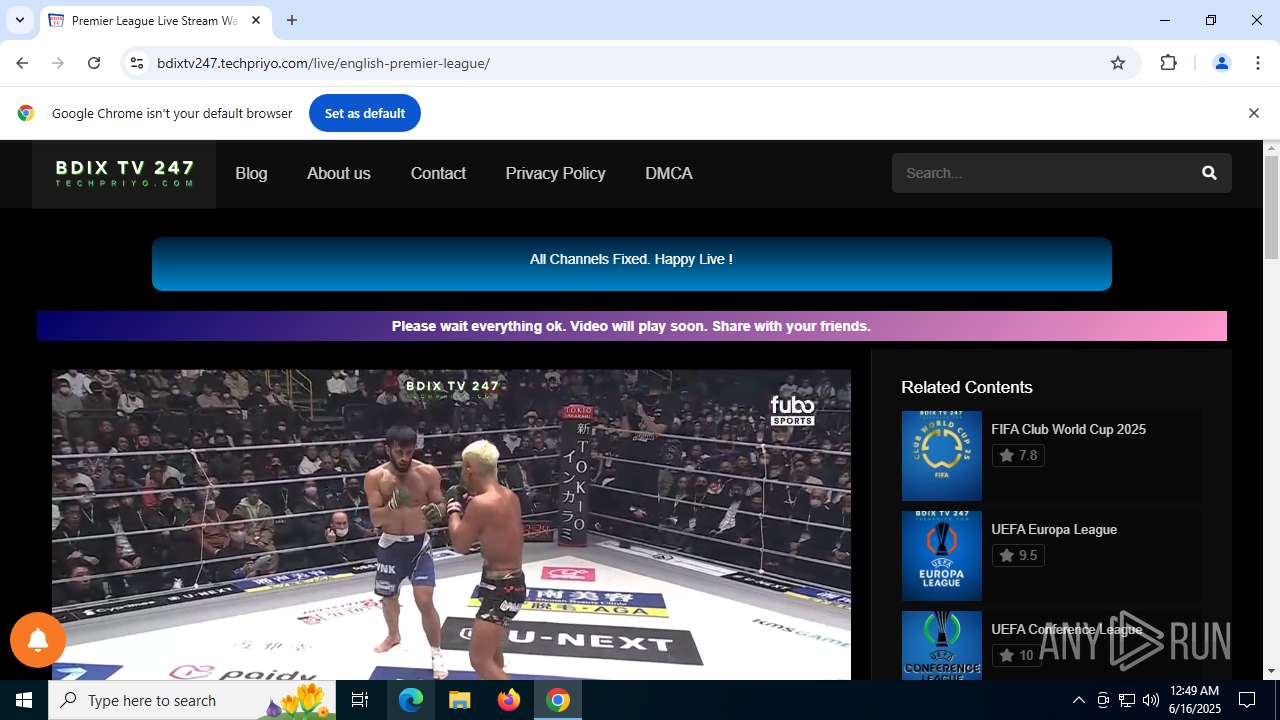The image size is (1280, 720).
Task: Click the BDIX TV 247 logo
Action: 124,173
